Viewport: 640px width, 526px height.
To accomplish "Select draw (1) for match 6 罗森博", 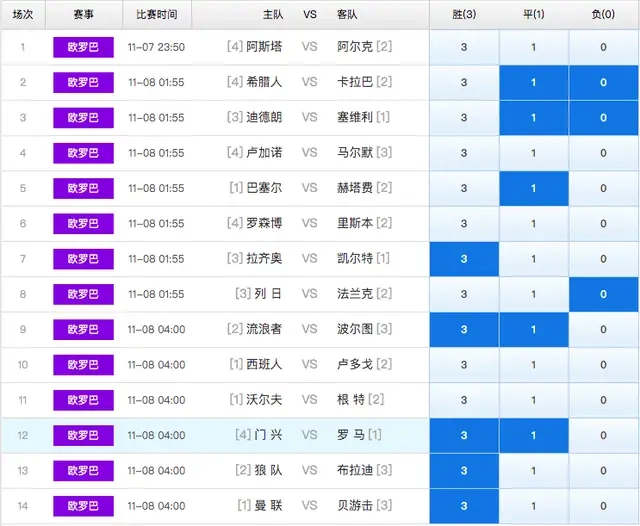I will (533, 224).
